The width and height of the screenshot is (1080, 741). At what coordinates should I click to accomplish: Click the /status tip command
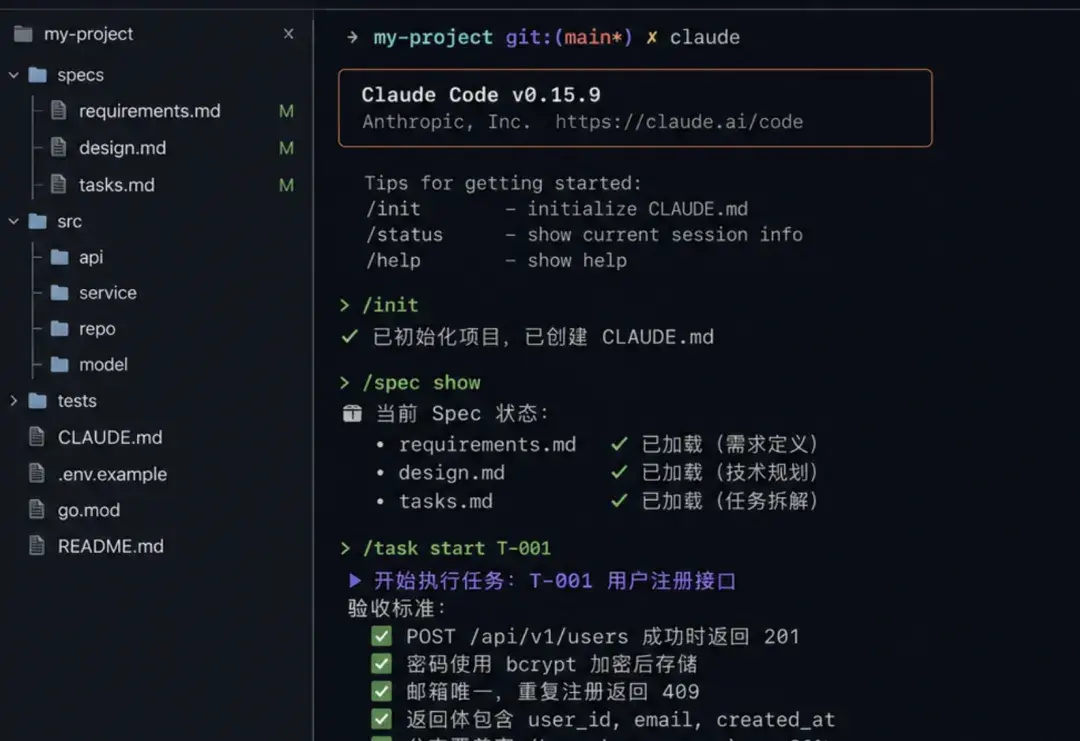tap(404, 235)
